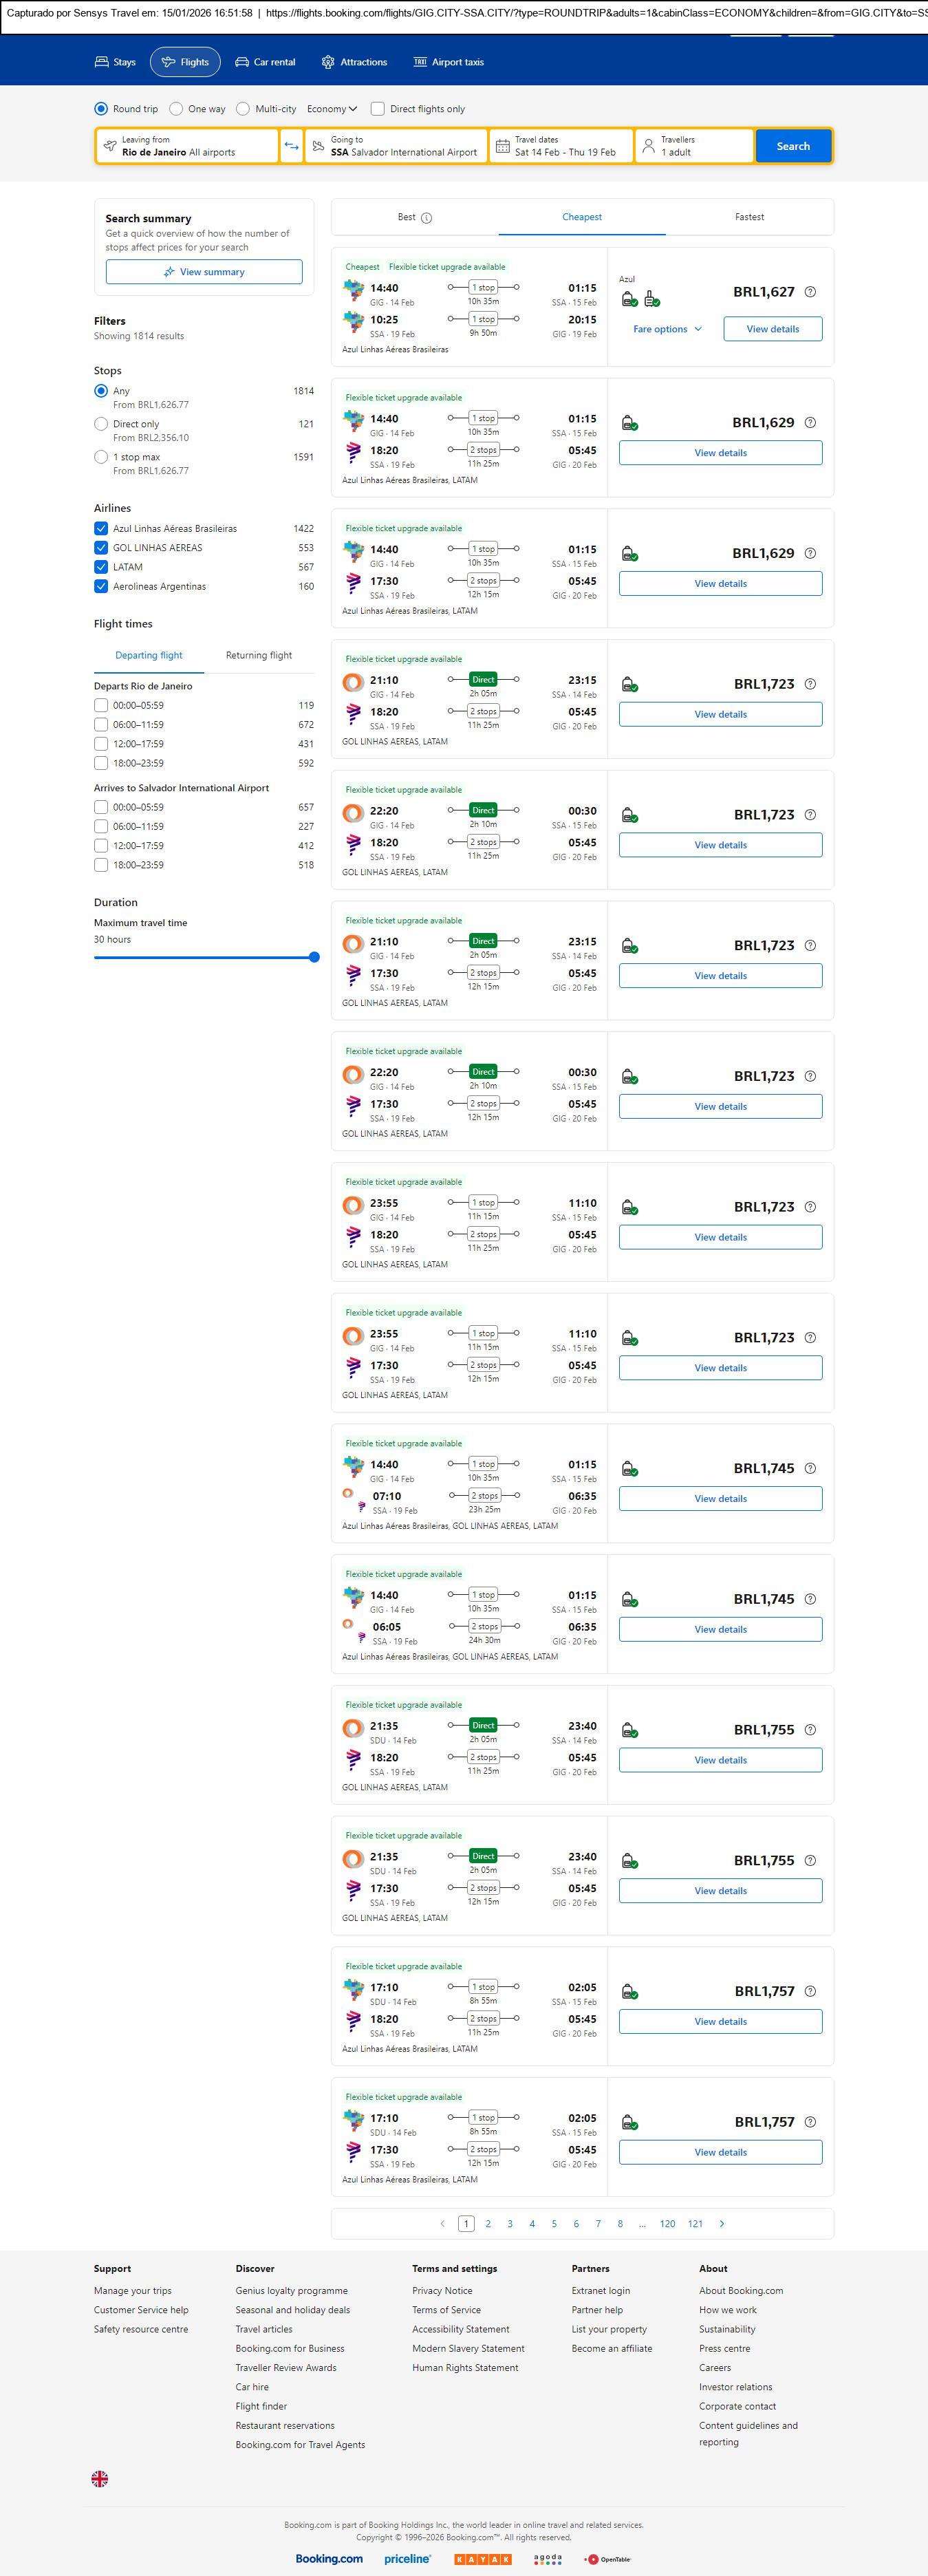Select the Direct only stops option
The width and height of the screenshot is (928, 2576).
pyautogui.click(x=101, y=424)
